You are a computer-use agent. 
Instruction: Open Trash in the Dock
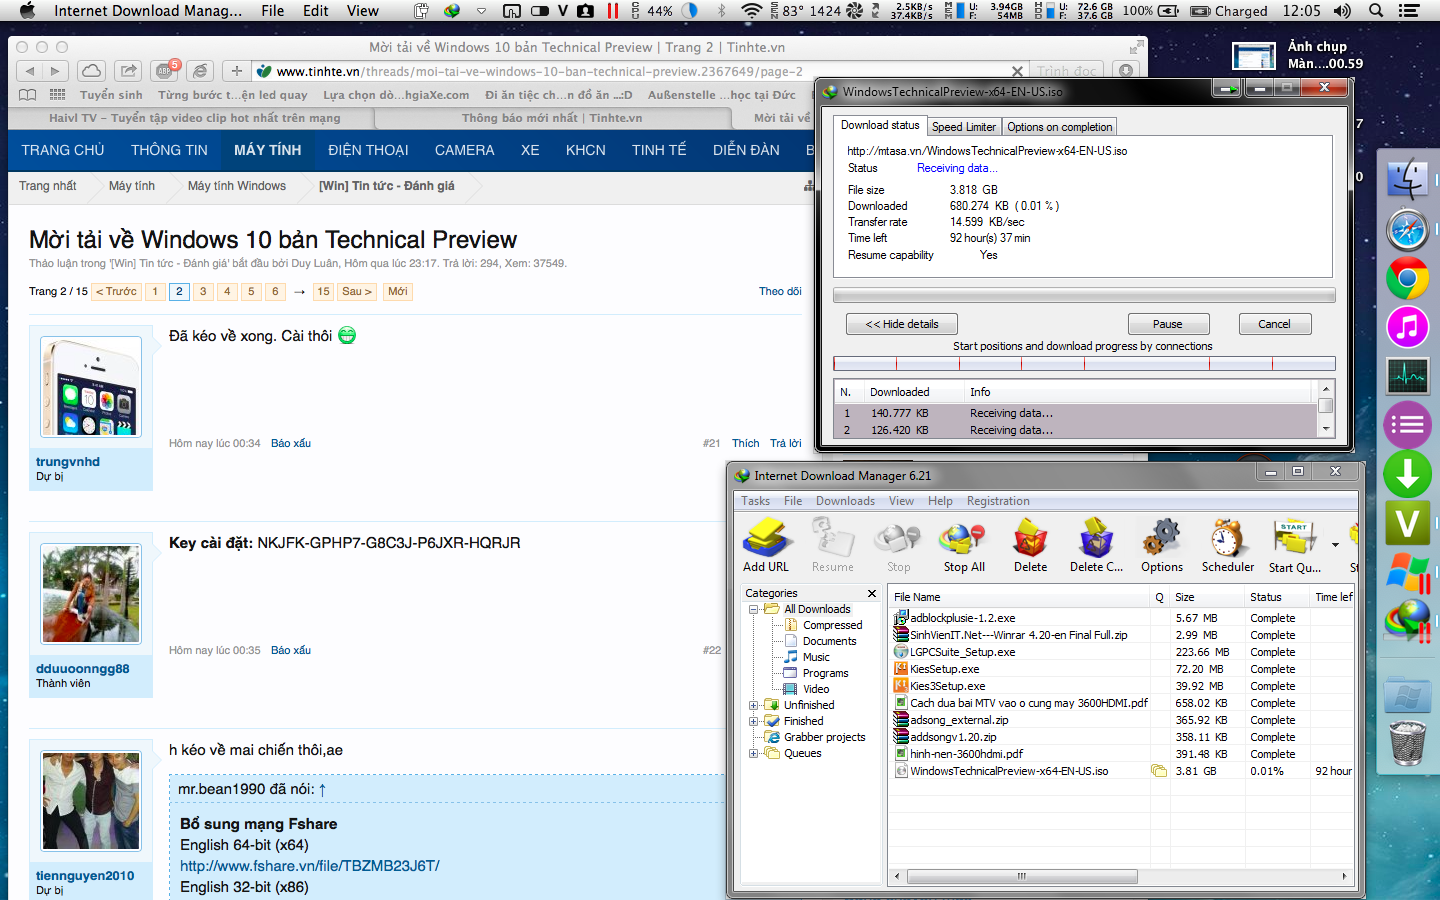point(1407,742)
